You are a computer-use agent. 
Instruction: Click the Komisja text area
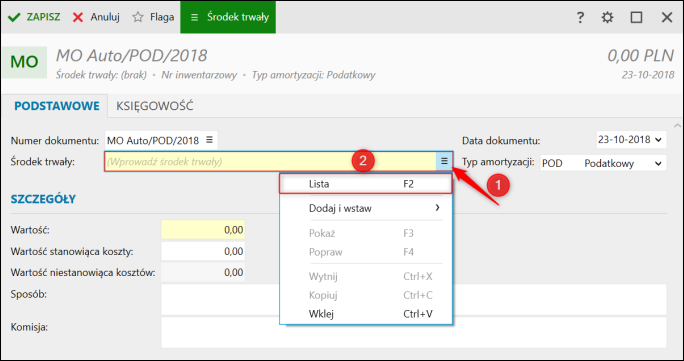[414, 332]
